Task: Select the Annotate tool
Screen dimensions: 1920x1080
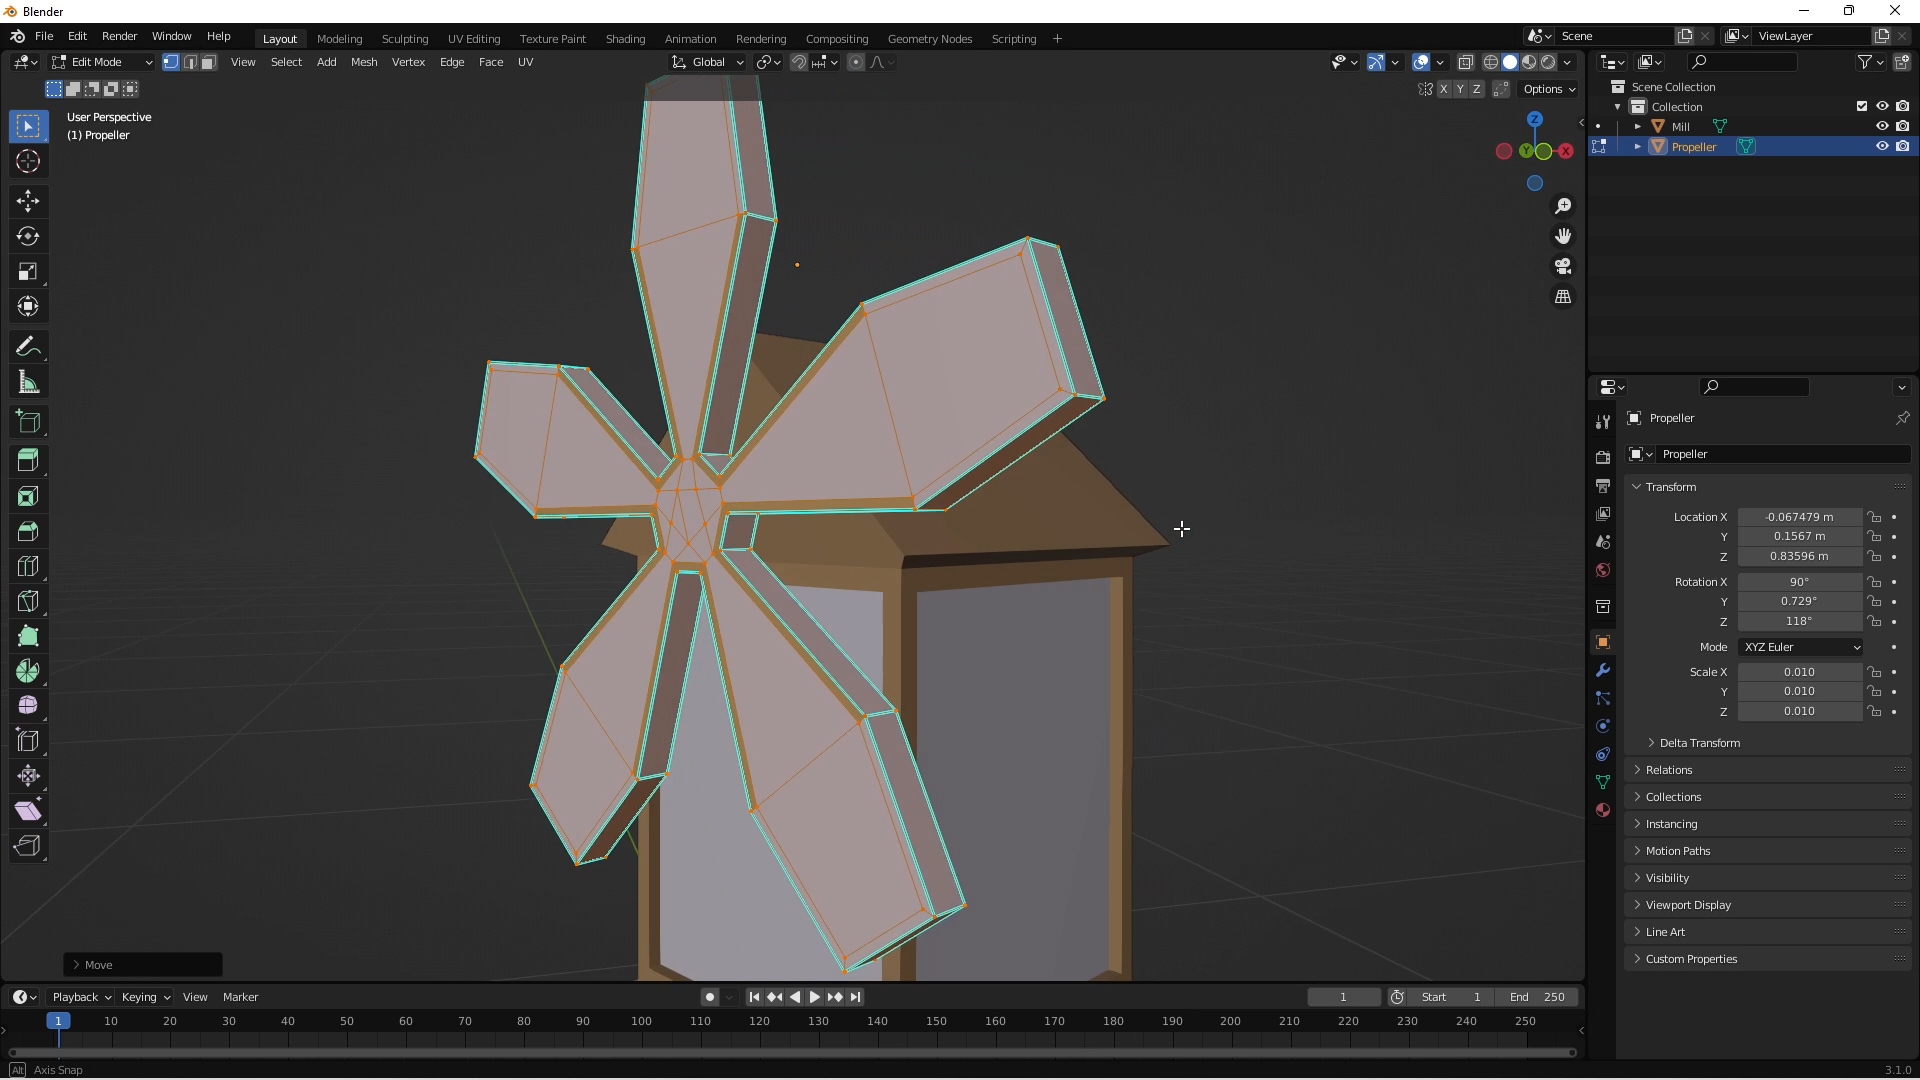Action: point(28,347)
